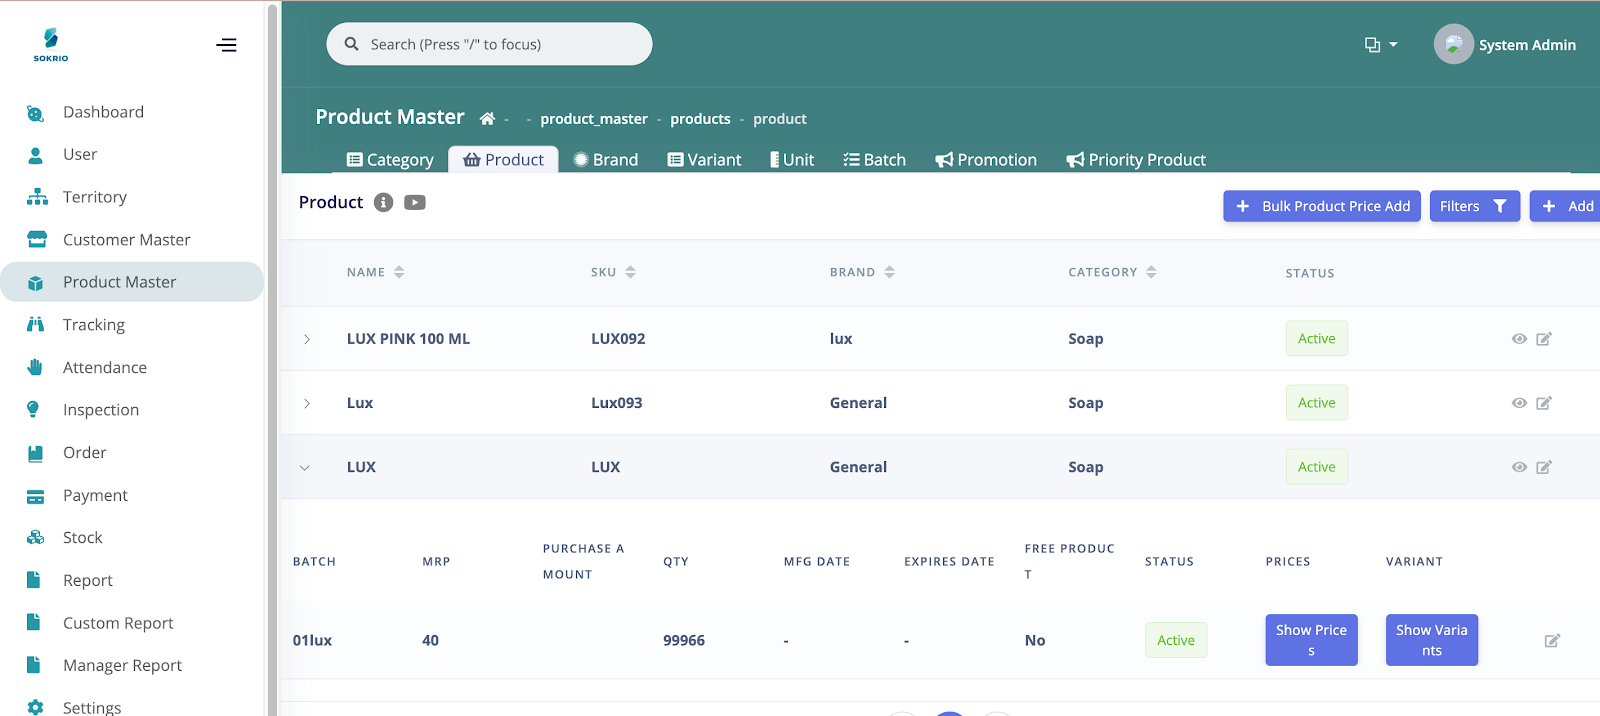Click the Payment card icon
This screenshot has height=716, width=1600.
coord(36,496)
